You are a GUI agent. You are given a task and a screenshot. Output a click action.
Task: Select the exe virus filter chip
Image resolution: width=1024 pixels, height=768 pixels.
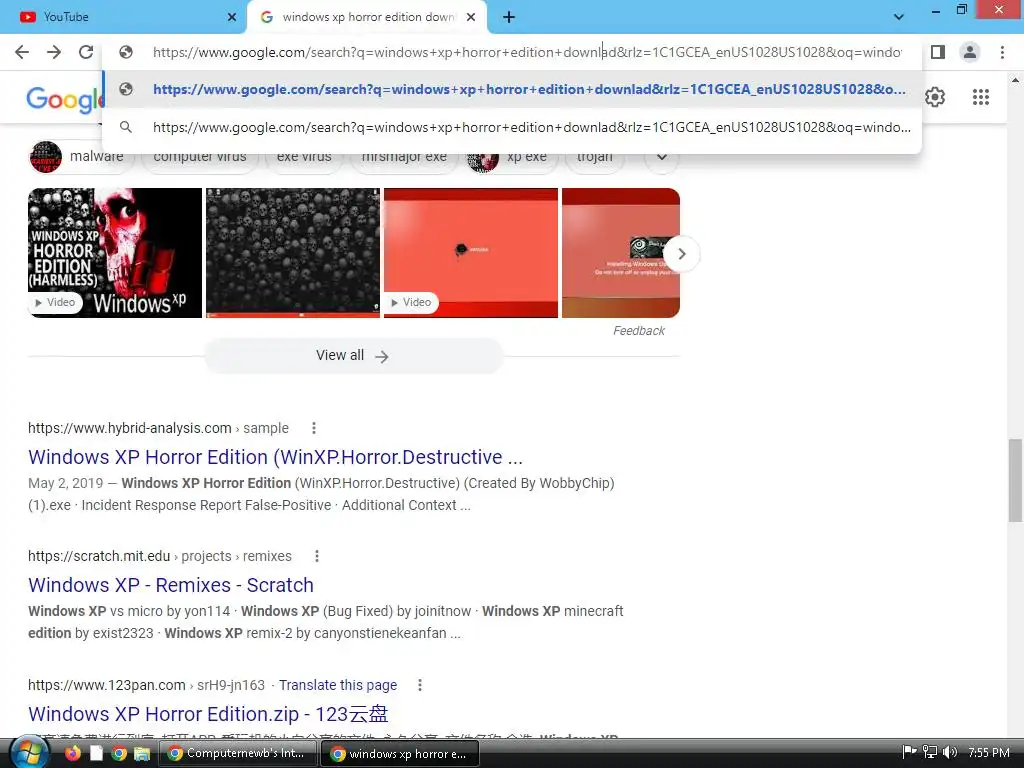pyautogui.click(x=304, y=157)
